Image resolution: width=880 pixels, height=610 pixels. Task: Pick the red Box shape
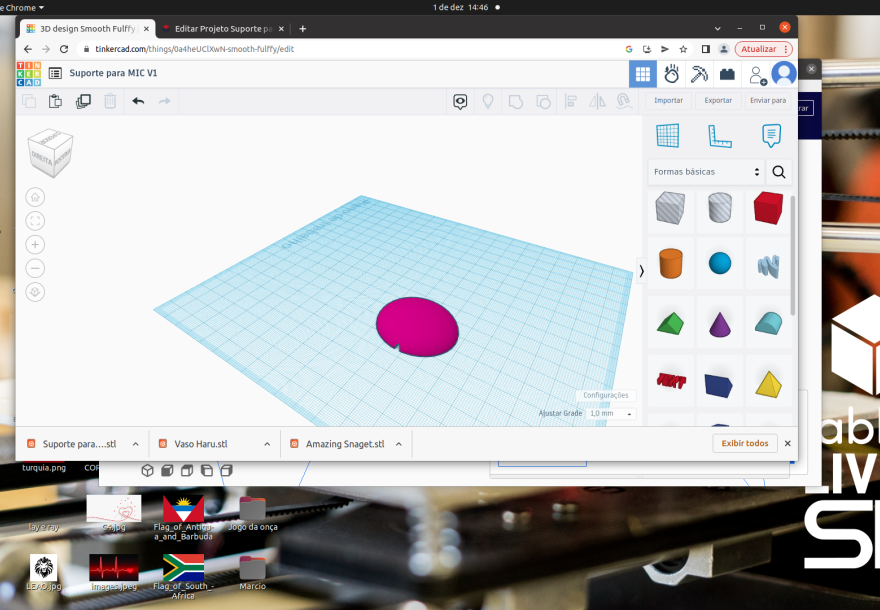coord(768,208)
